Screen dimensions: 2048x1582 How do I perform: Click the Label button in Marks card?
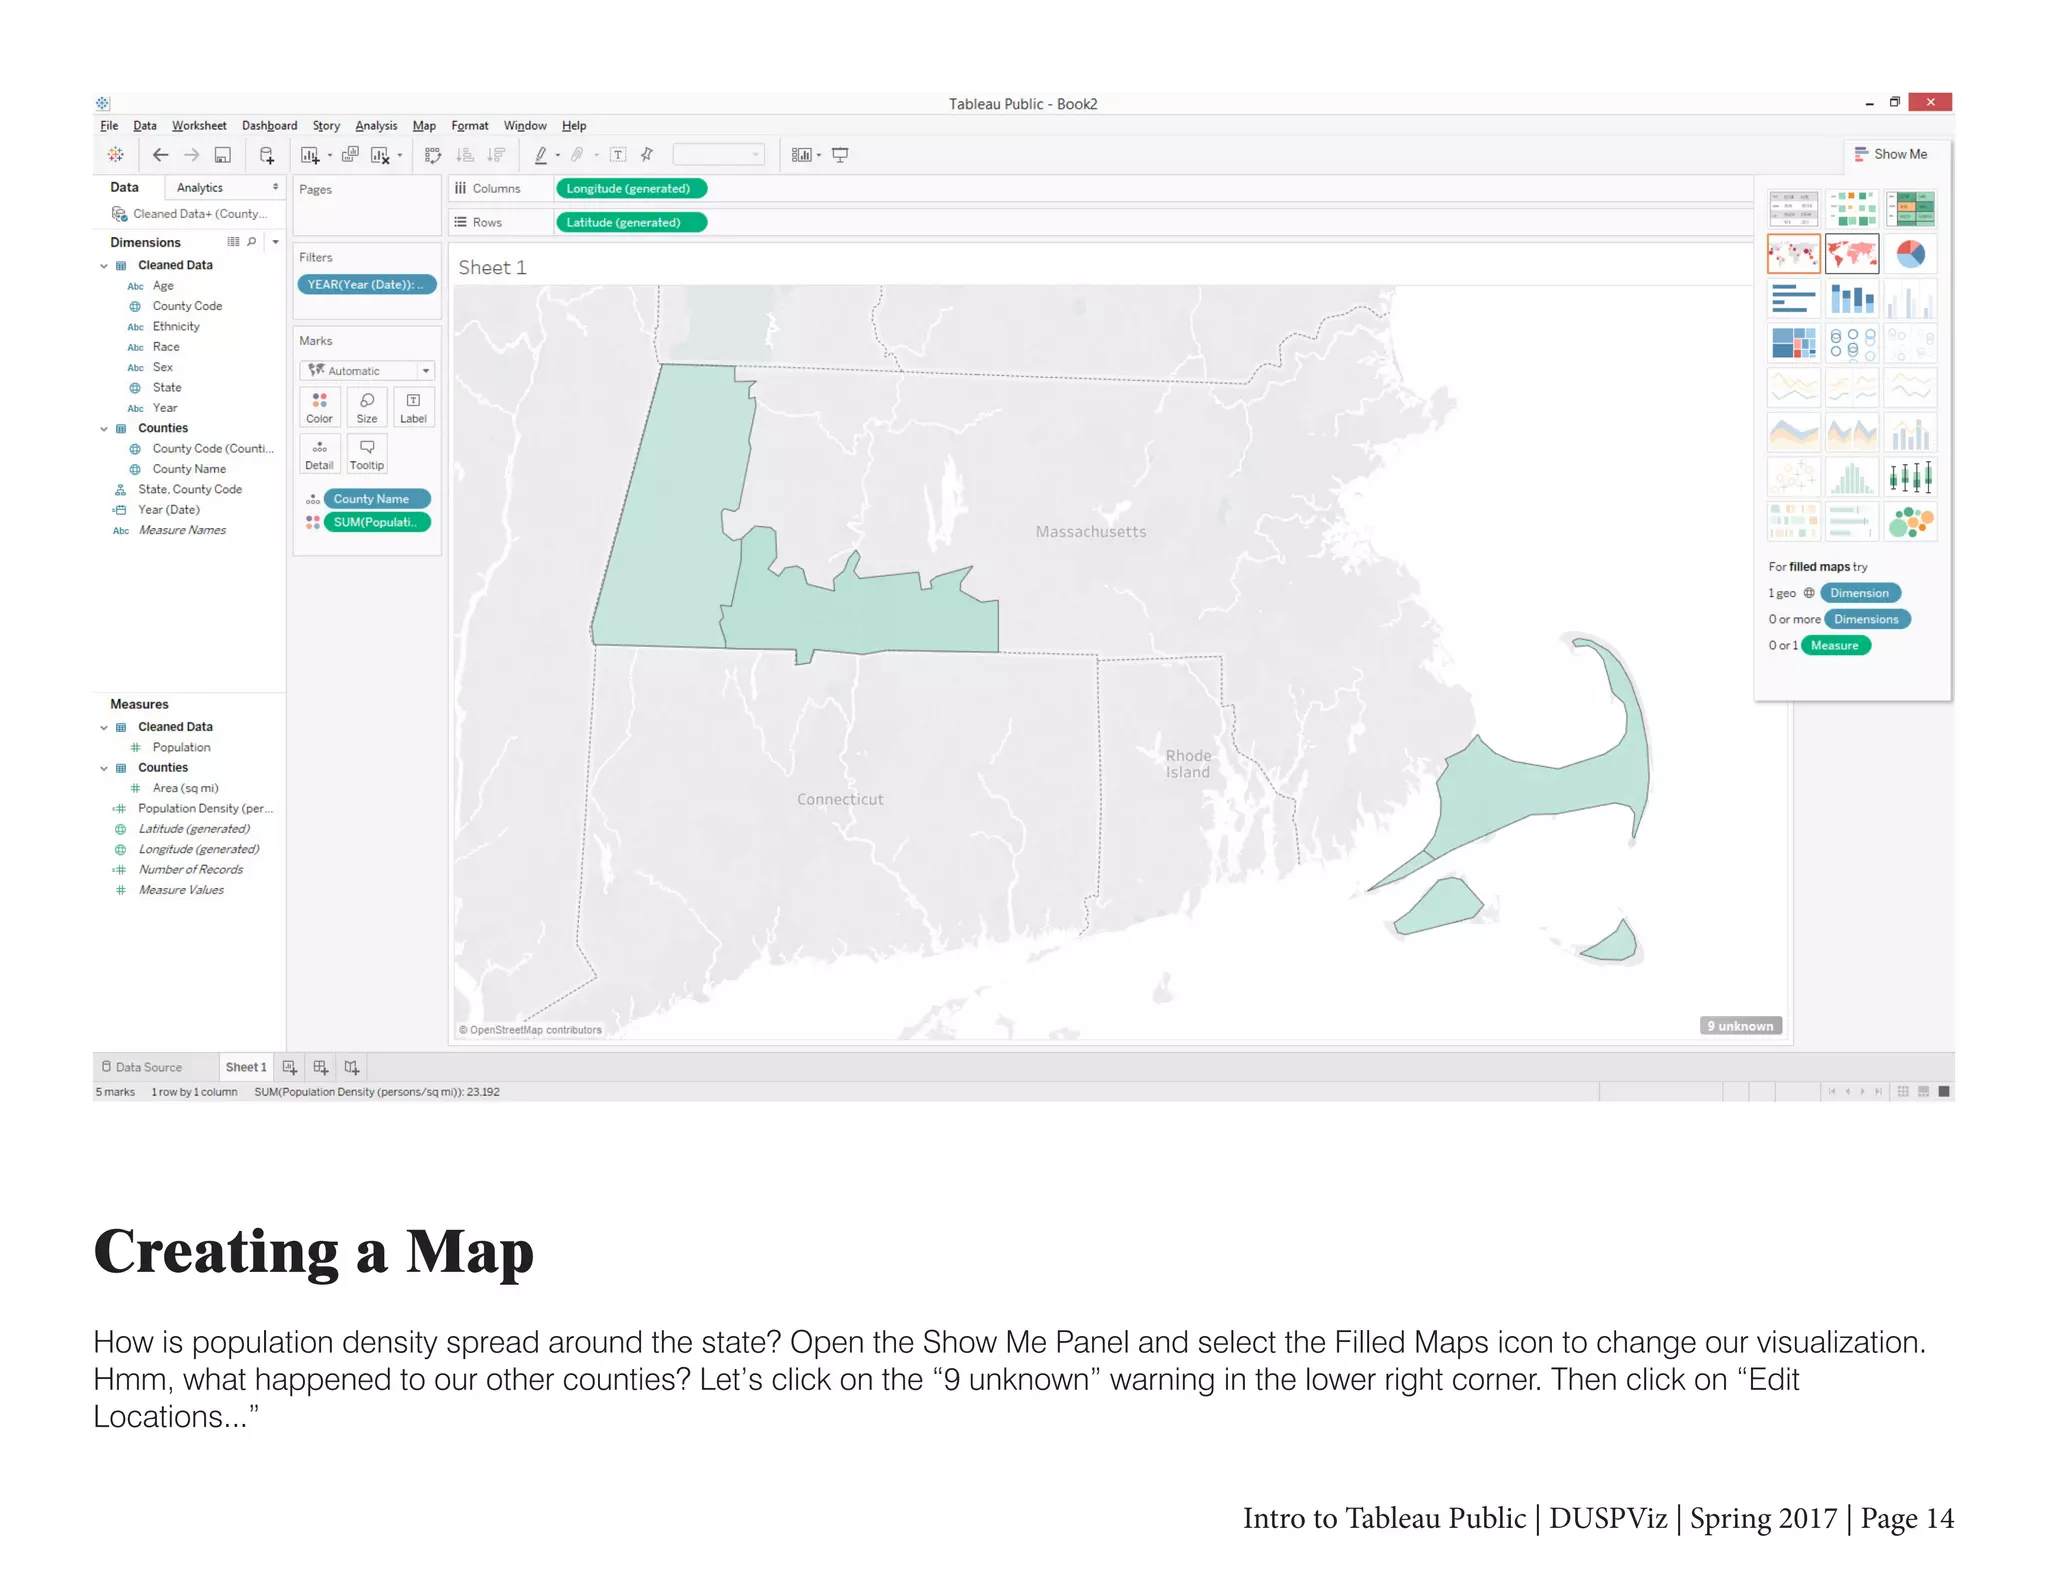[413, 408]
